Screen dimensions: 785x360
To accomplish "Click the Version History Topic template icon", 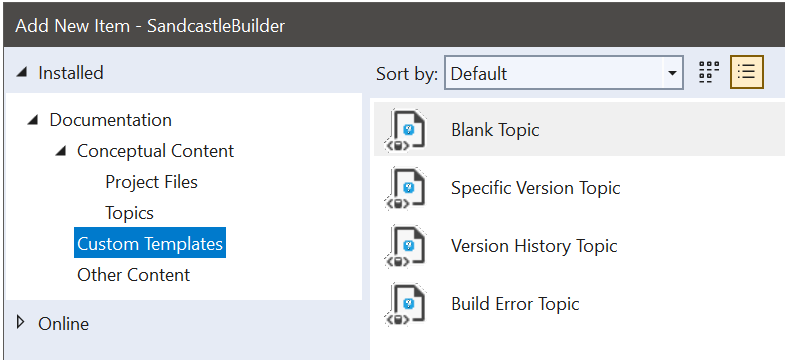I will [x=406, y=246].
